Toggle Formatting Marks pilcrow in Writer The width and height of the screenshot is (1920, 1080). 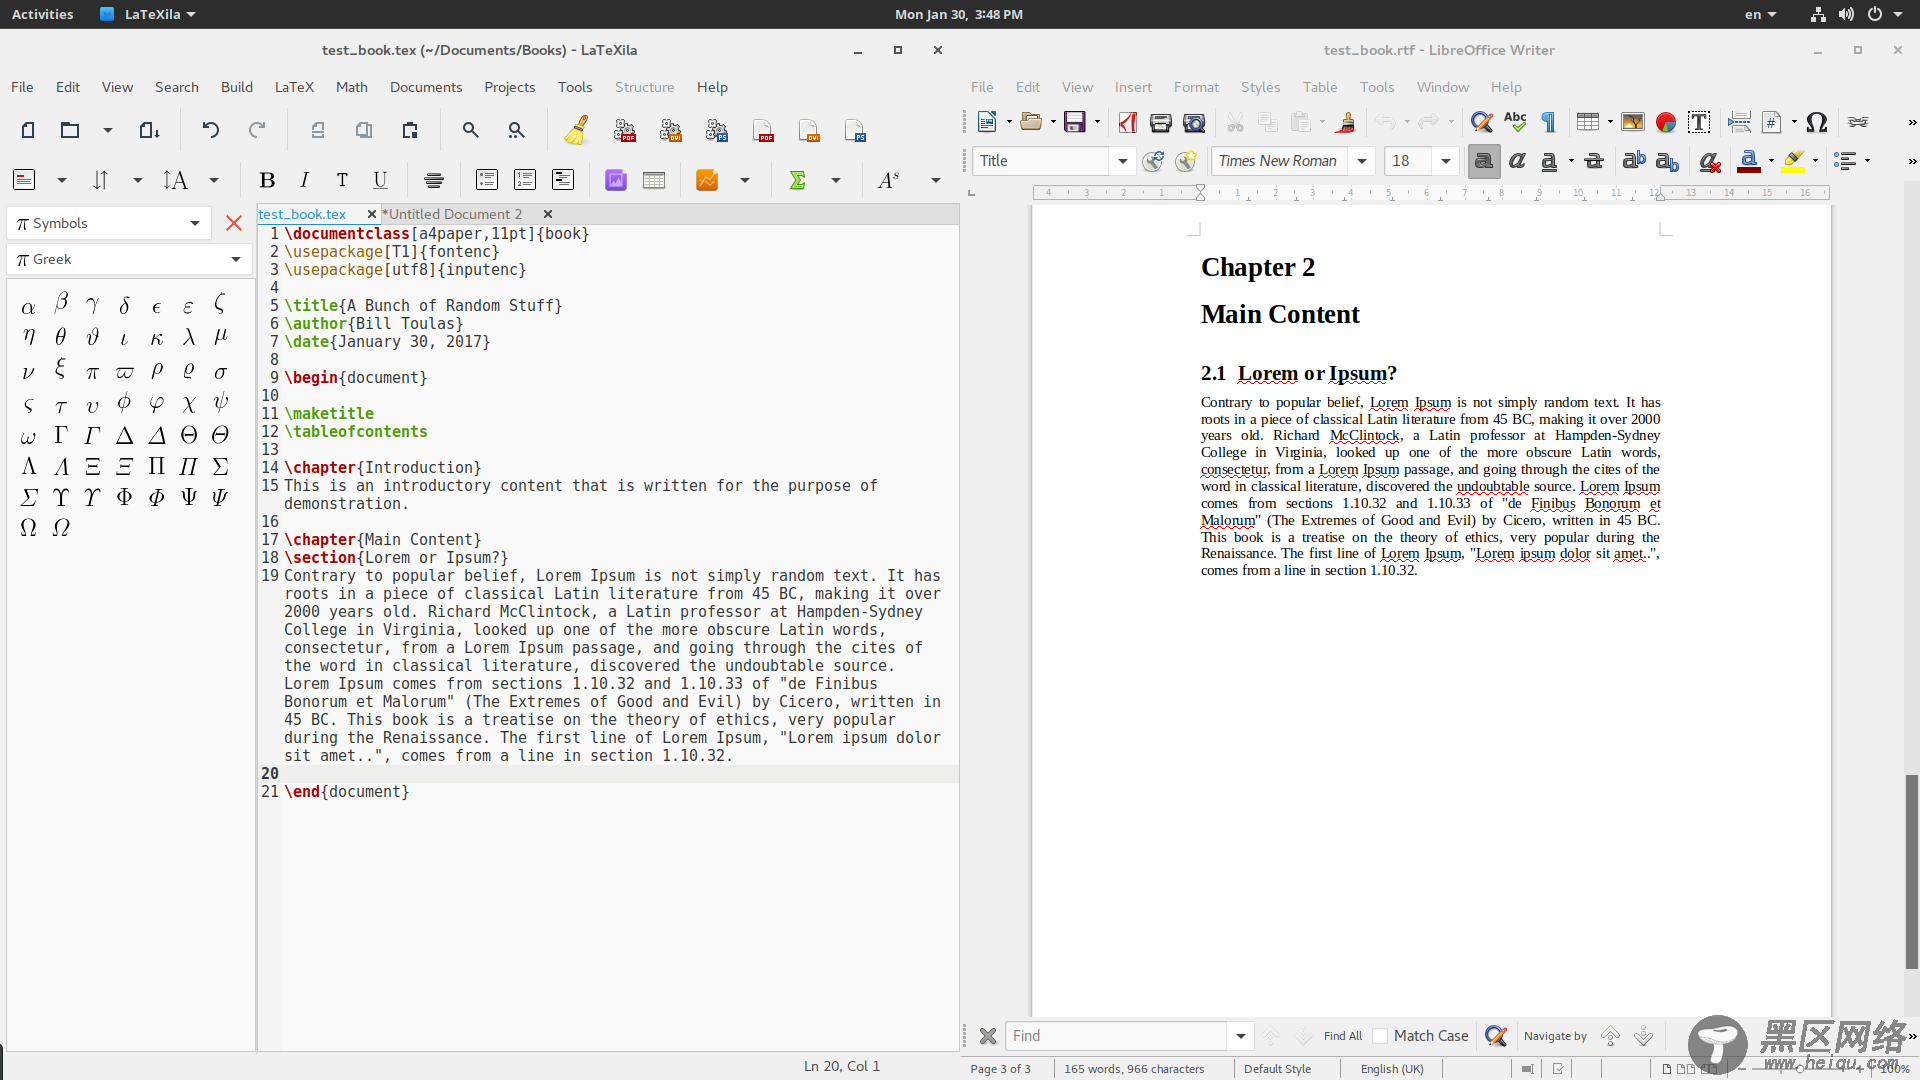point(1548,122)
